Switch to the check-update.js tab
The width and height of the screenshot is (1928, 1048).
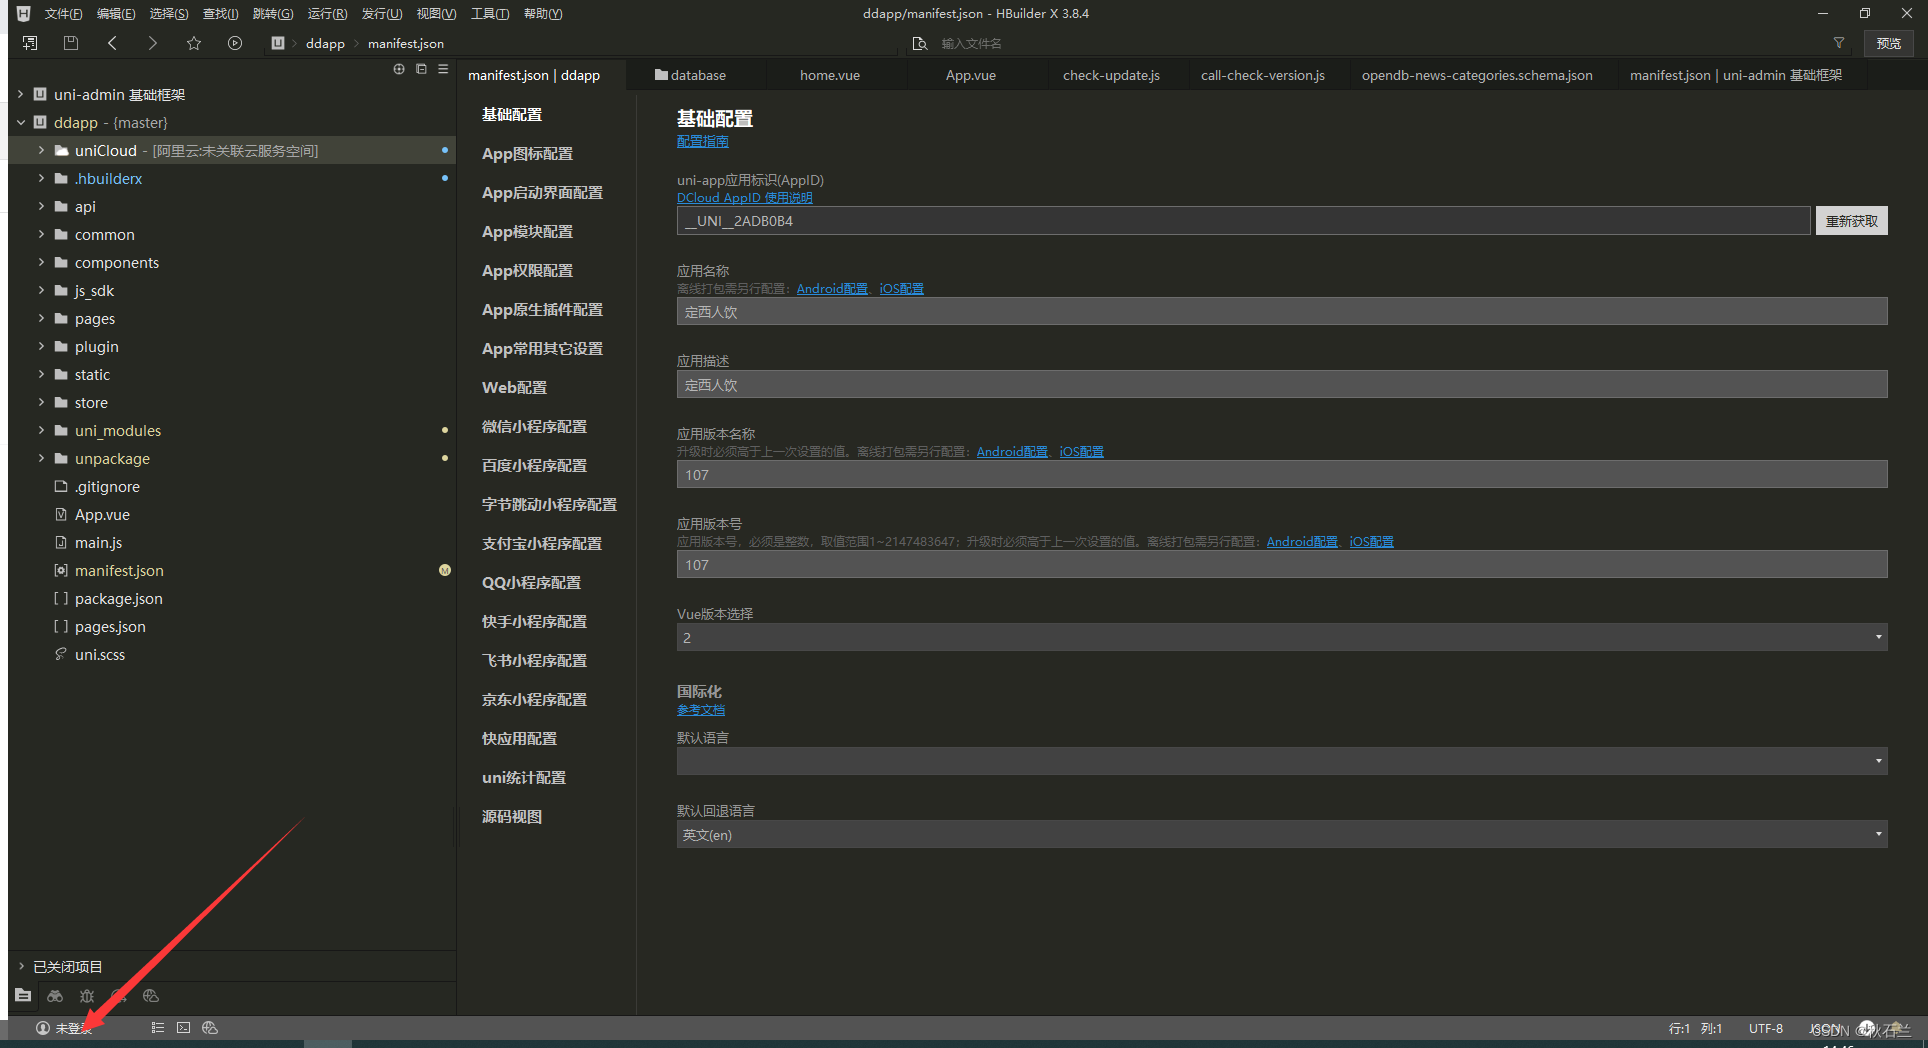1111,75
